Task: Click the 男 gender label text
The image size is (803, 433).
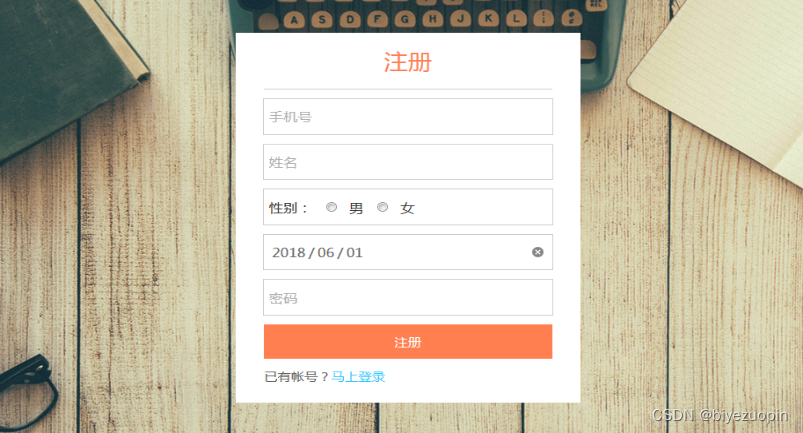Action: (x=356, y=208)
